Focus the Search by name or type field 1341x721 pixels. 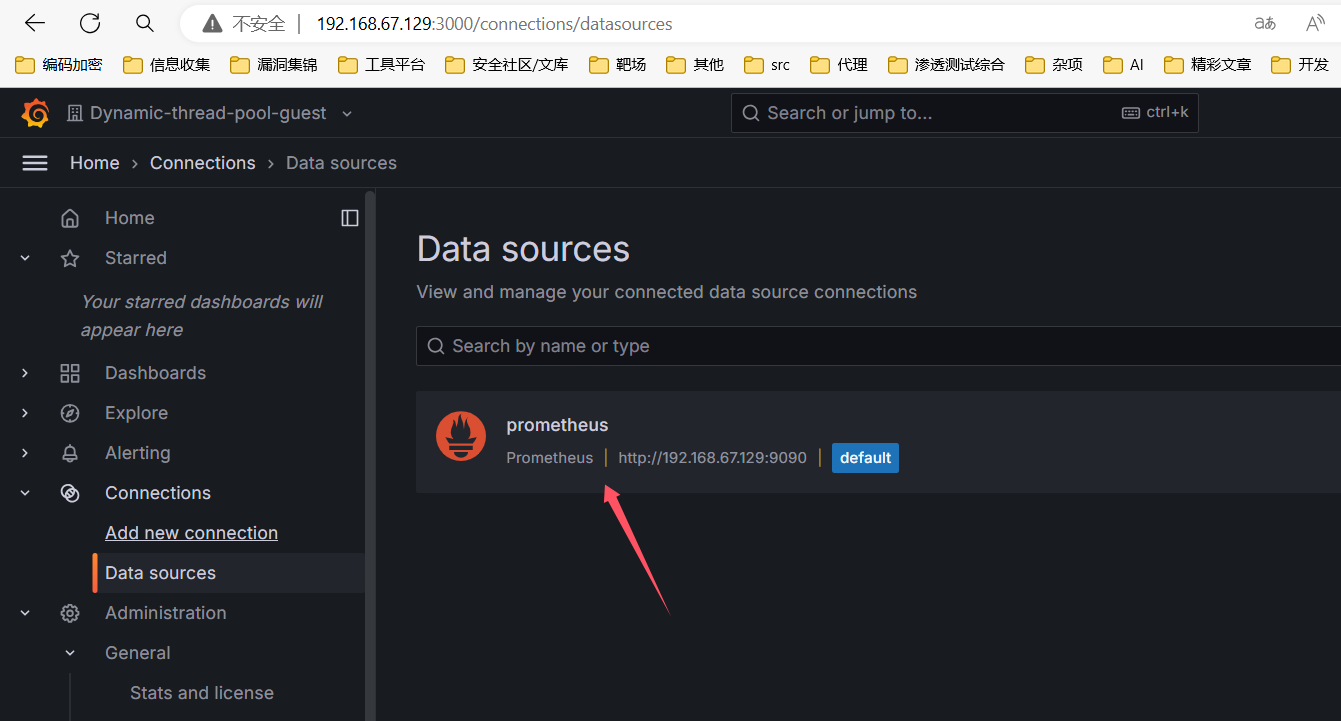(x=878, y=346)
